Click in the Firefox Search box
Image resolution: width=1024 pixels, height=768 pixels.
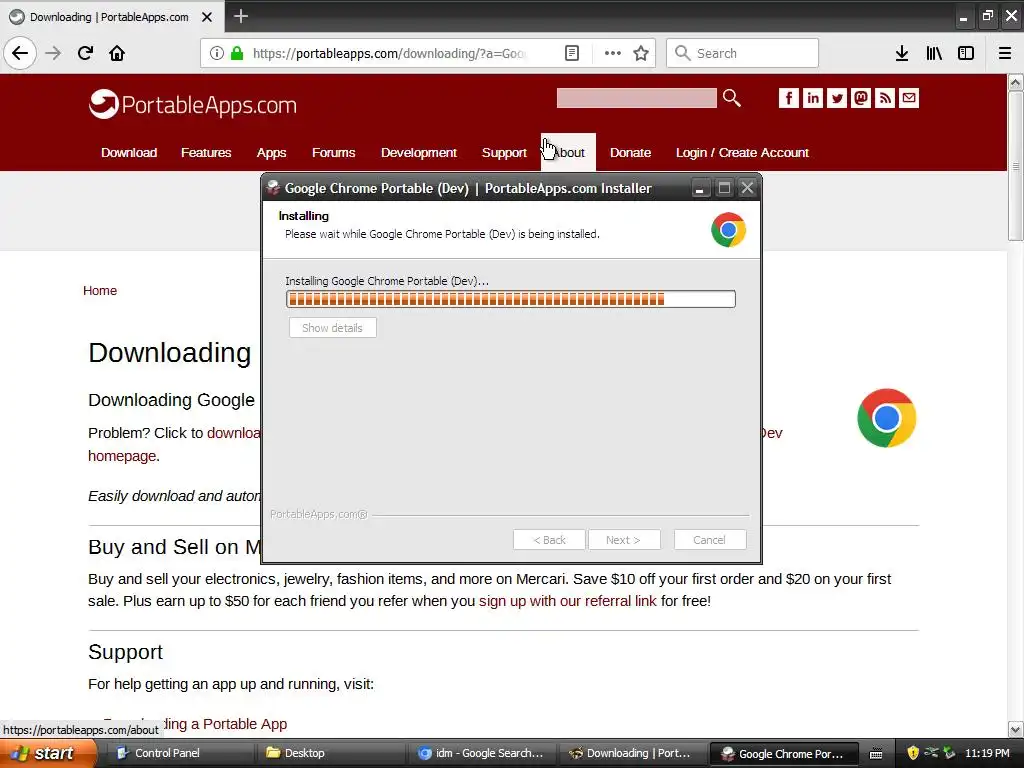point(742,53)
